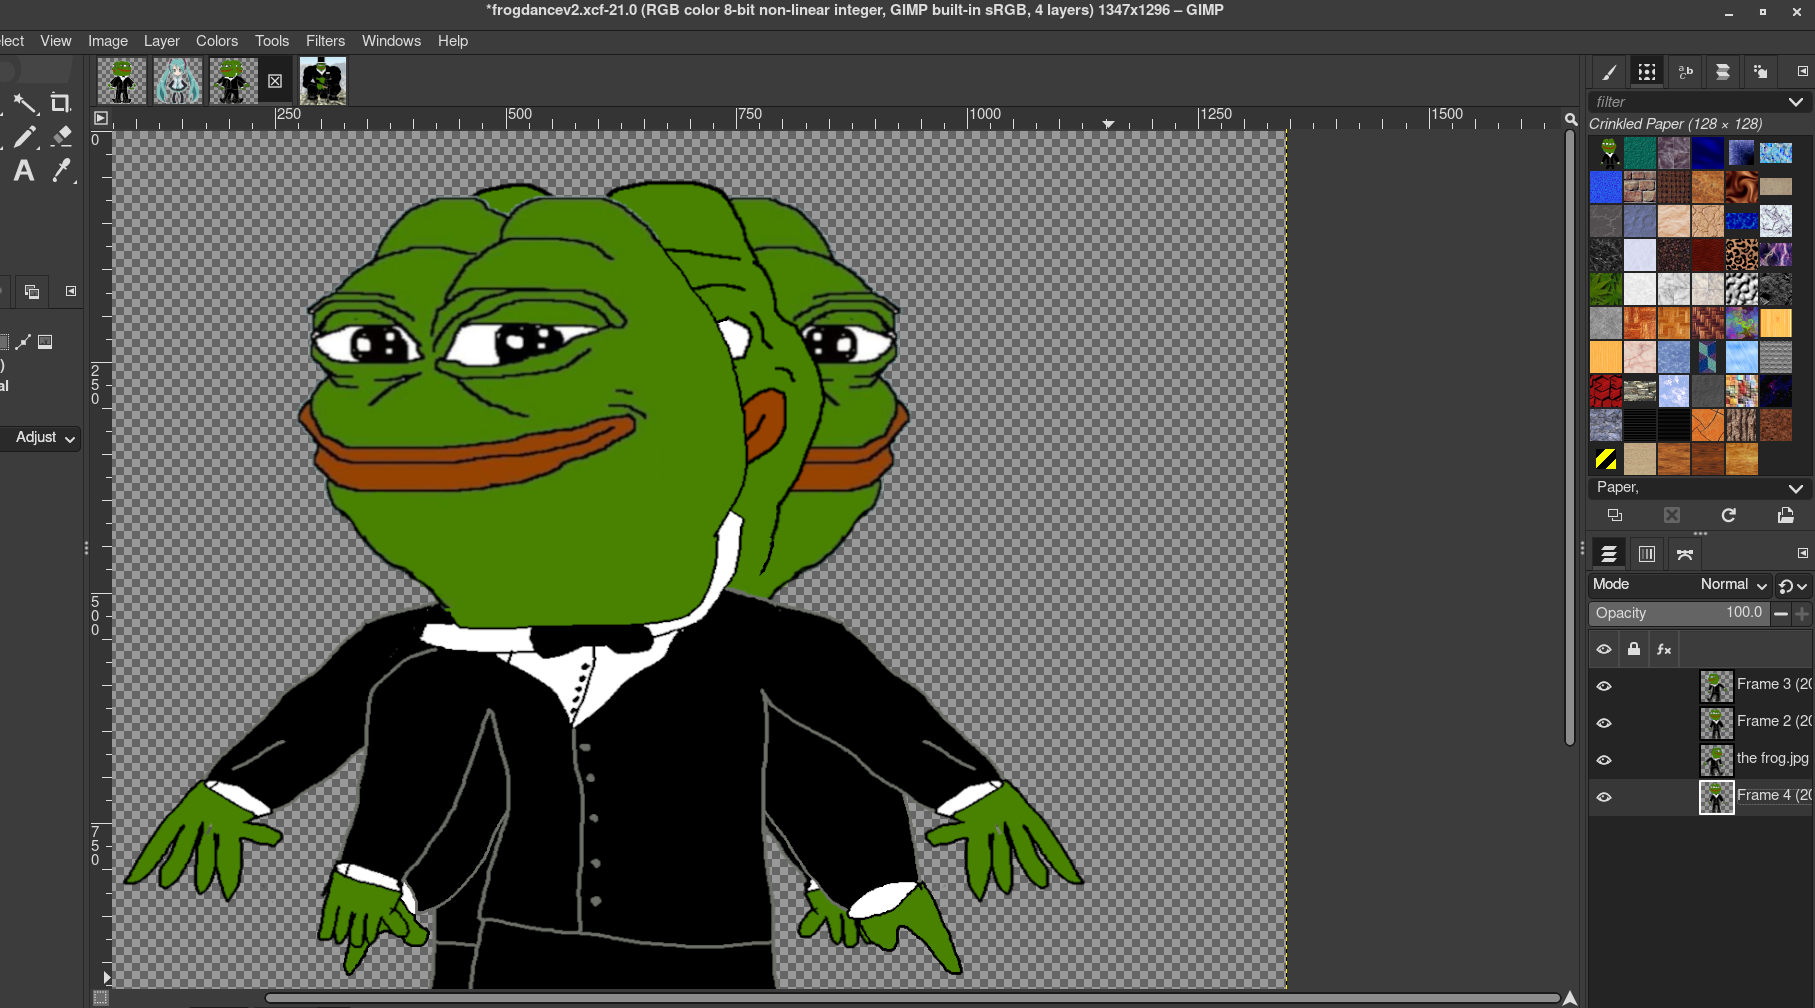Click the visibility eye column header

[1604, 649]
